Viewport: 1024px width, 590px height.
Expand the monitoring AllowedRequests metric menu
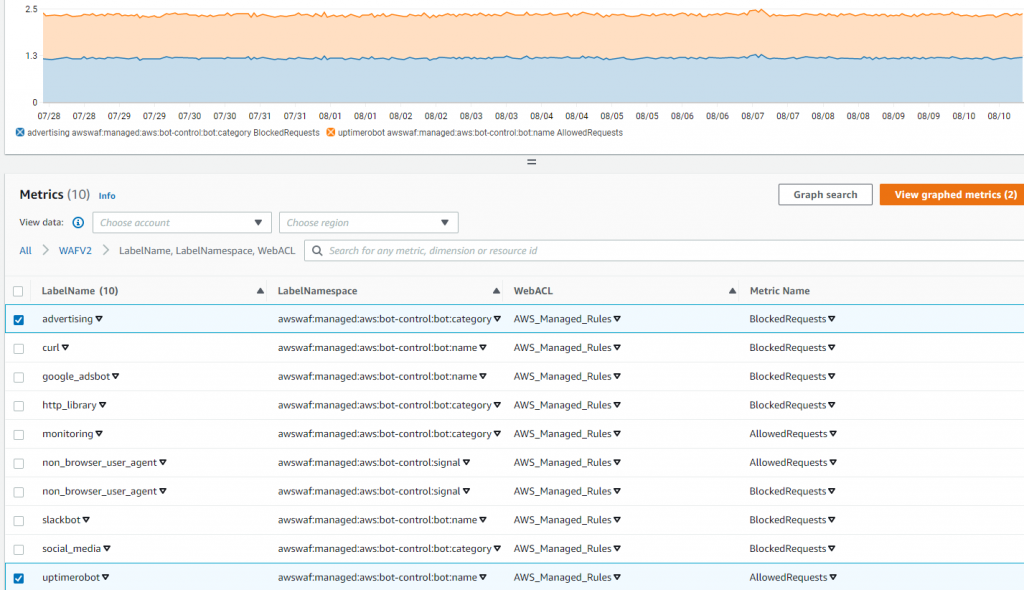tap(833, 434)
